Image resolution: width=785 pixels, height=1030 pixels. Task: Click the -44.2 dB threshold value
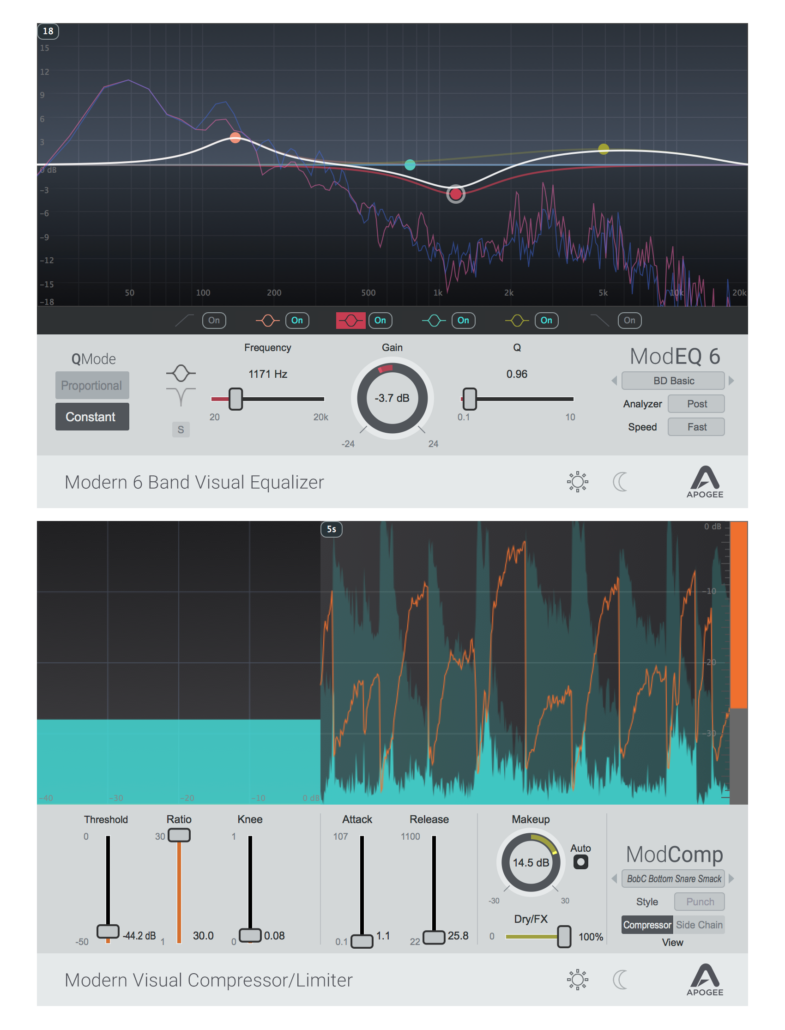pos(139,935)
